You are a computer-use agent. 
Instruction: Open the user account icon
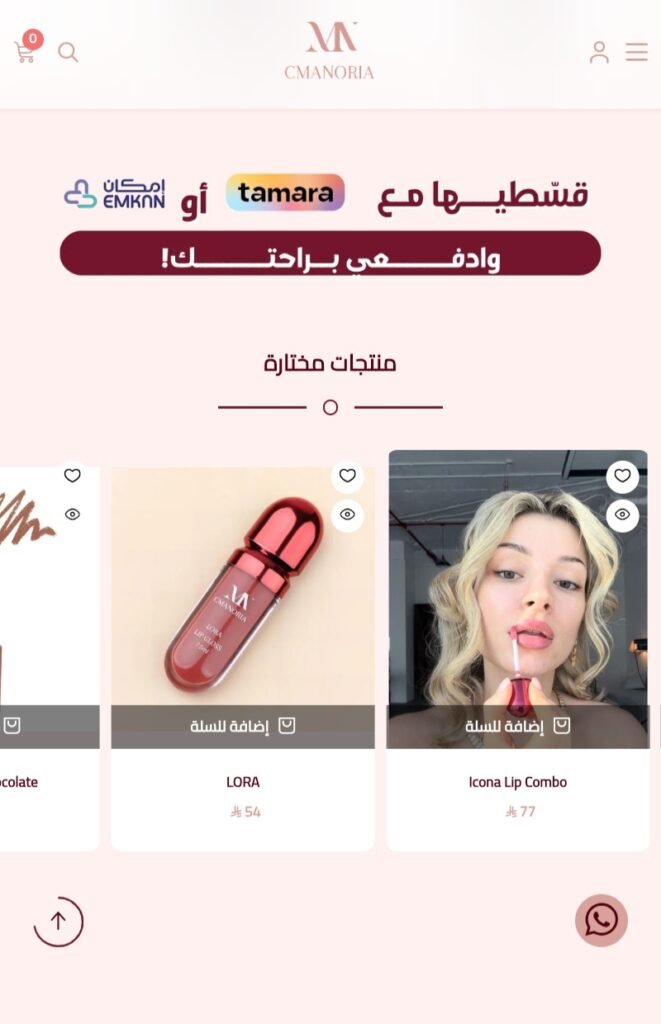click(x=599, y=52)
